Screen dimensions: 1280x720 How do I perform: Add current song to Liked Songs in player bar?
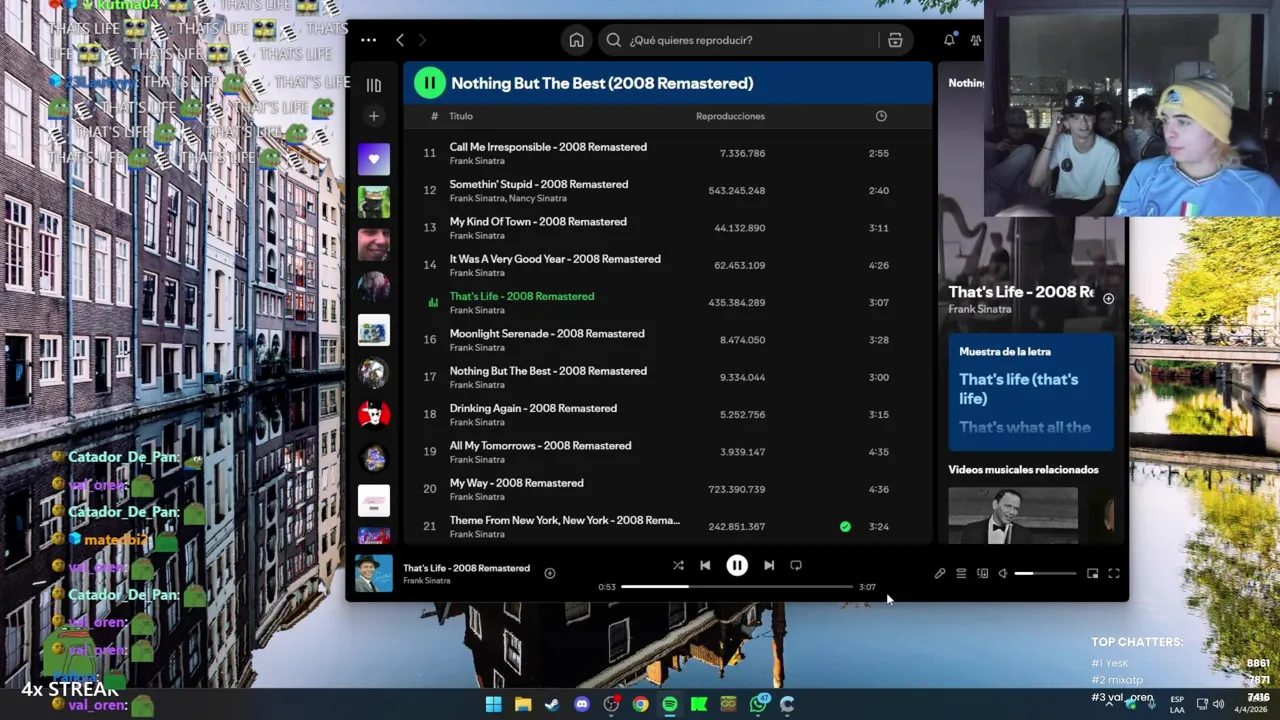[x=549, y=573]
